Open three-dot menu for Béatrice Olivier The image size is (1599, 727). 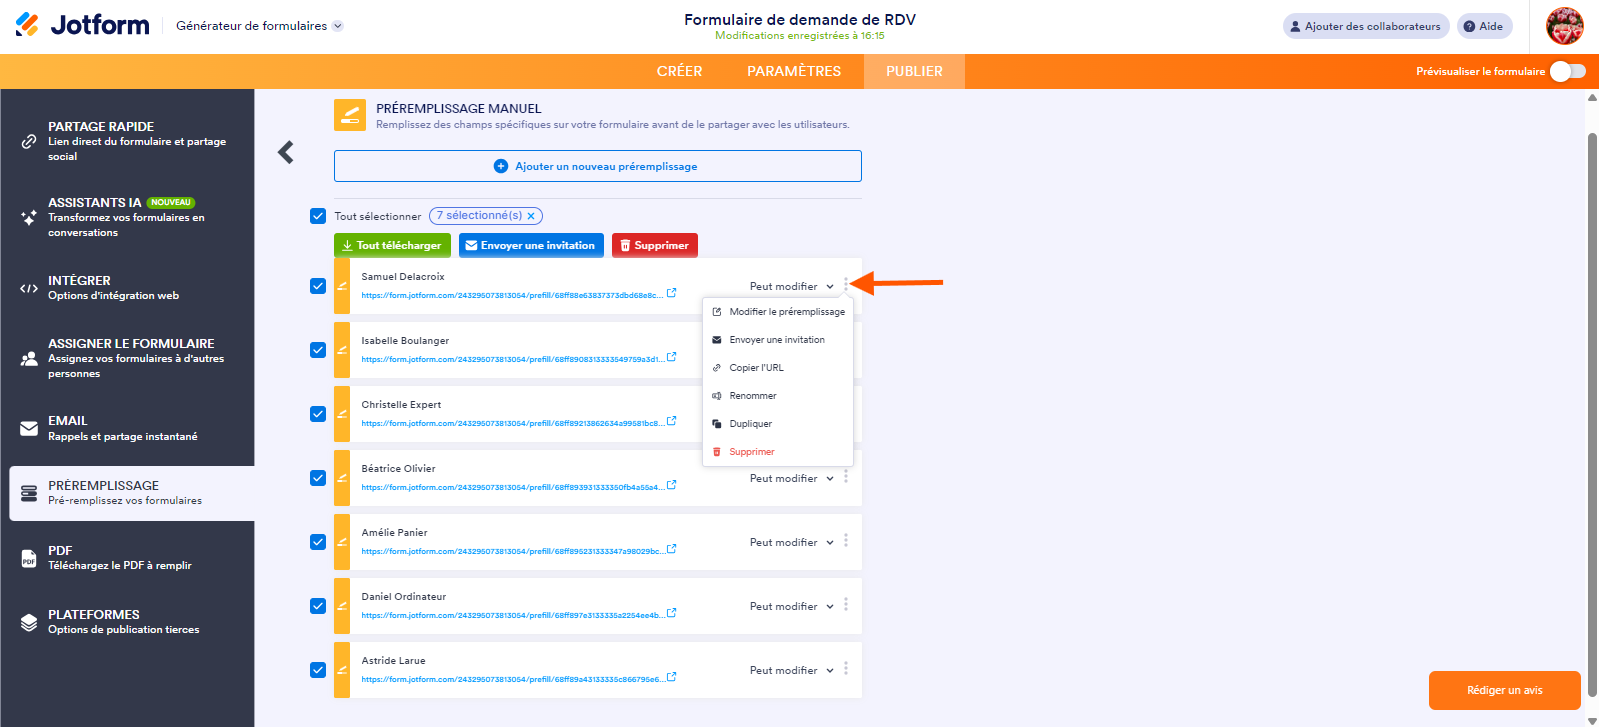846,477
